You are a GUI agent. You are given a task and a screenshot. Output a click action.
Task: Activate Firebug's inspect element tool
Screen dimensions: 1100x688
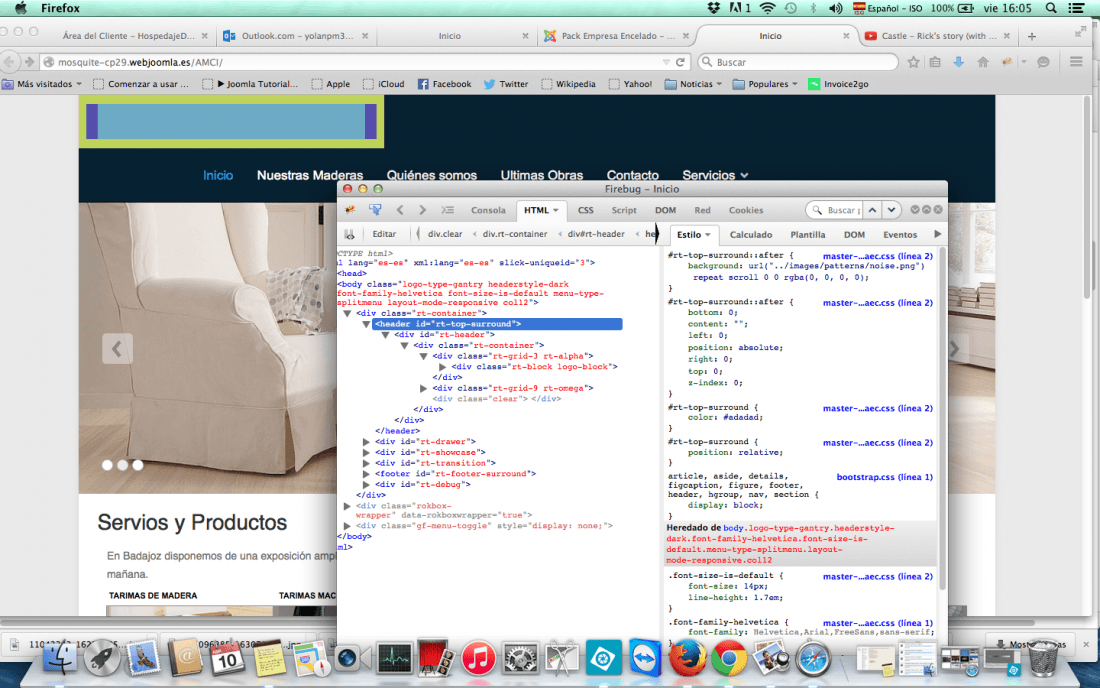[375, 210]
